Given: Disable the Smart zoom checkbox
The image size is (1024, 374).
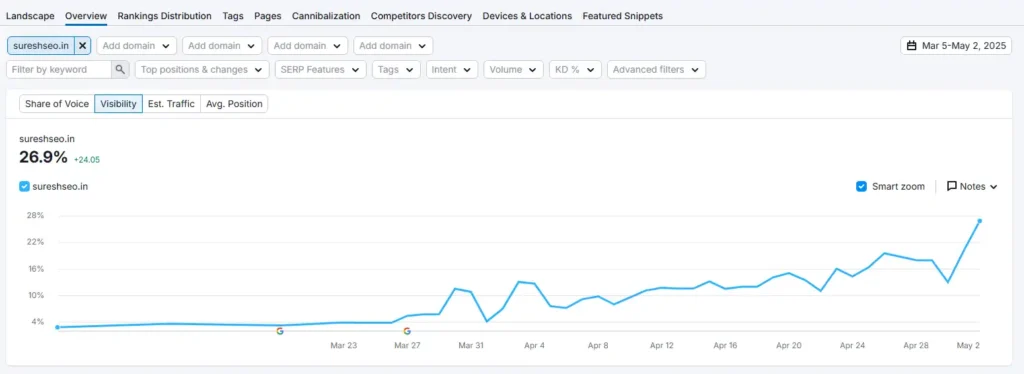Looking at the screenshot, I should pos(861,187).
